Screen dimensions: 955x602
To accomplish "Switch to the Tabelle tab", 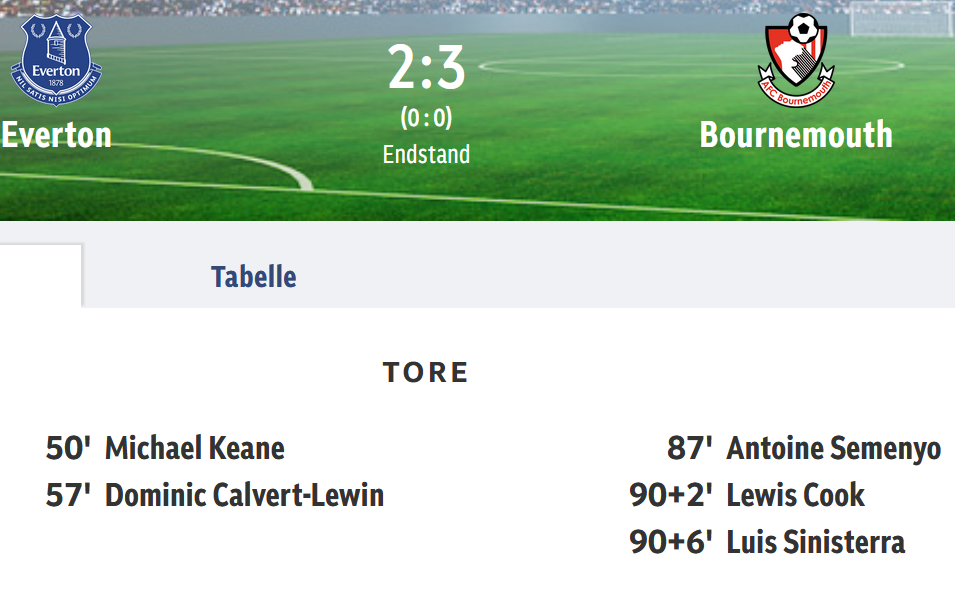I will pyautogui.click(x=254, y=276).
